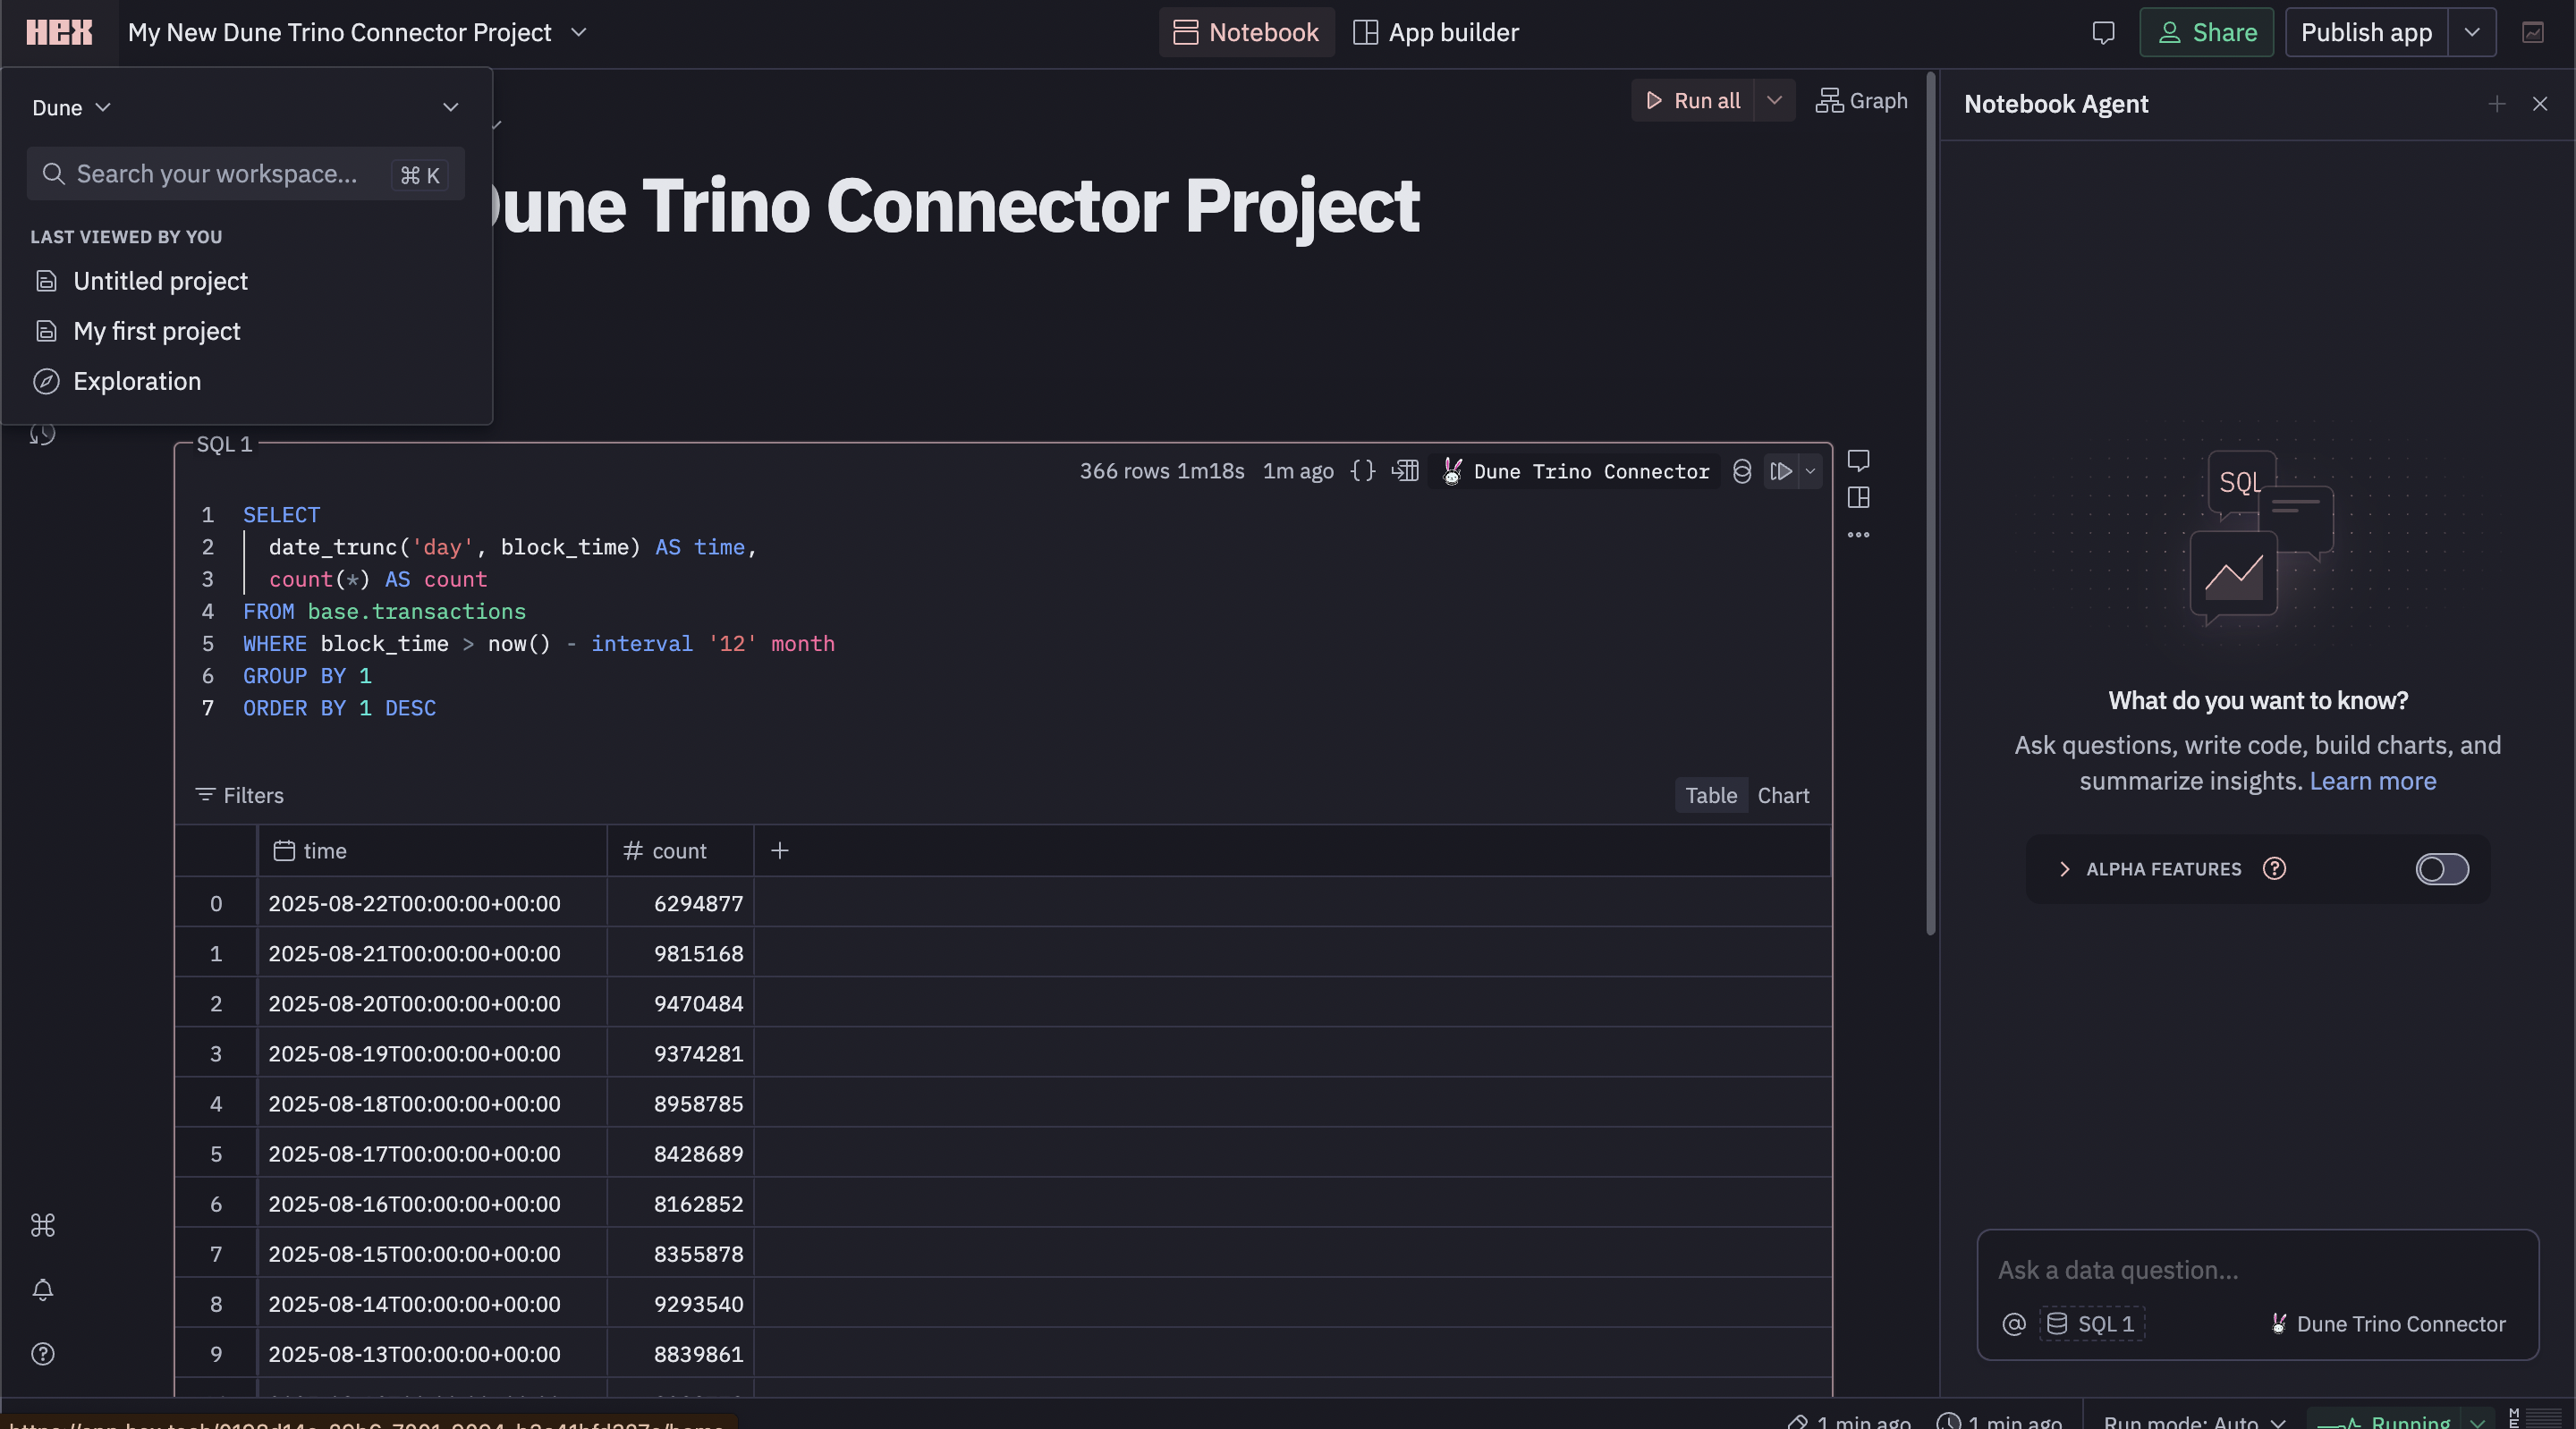Open notifications via the bell icon
Image resolution: width=2576 pixels, height=1429 pixels.
point(43,1290)
